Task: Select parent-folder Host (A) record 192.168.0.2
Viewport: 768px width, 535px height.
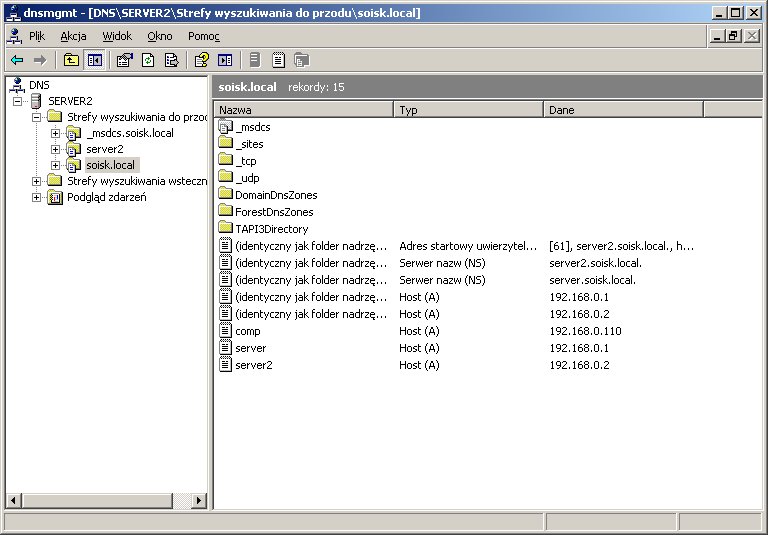Action: coord(414,314)
